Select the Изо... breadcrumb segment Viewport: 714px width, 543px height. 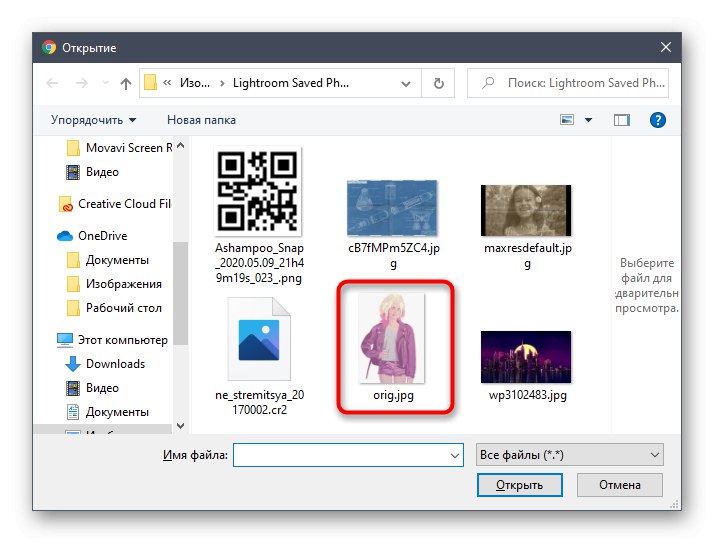tap(195, 83)
